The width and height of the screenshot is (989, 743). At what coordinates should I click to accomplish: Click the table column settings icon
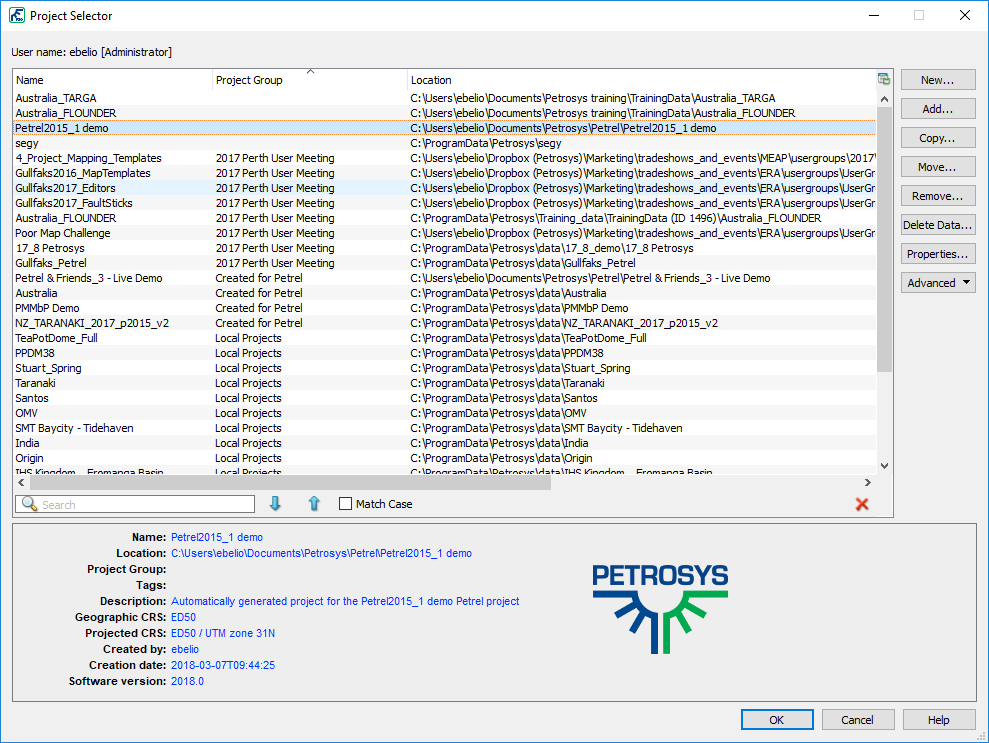coord(884,80)
